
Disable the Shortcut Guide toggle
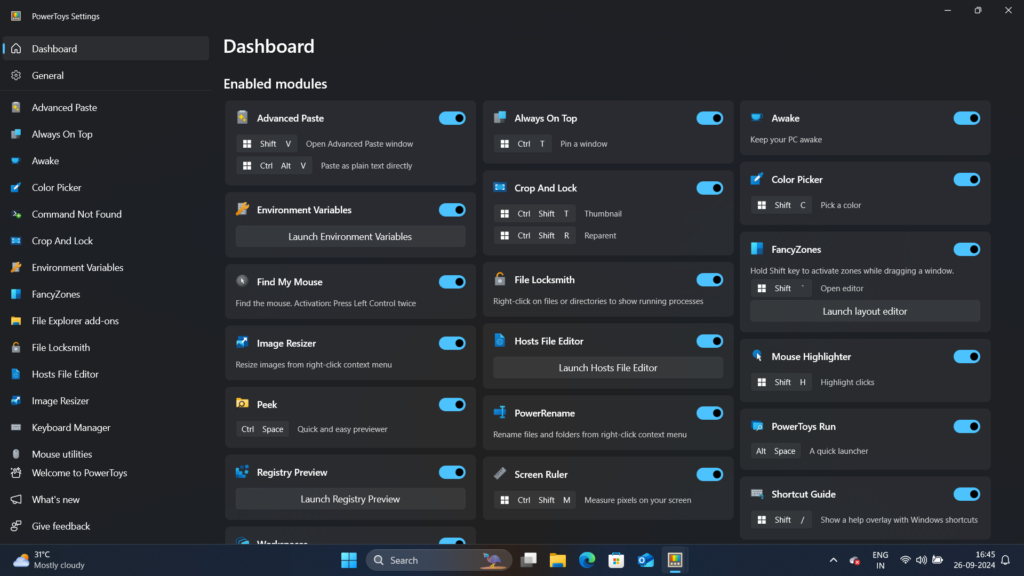tap(967, 494)
